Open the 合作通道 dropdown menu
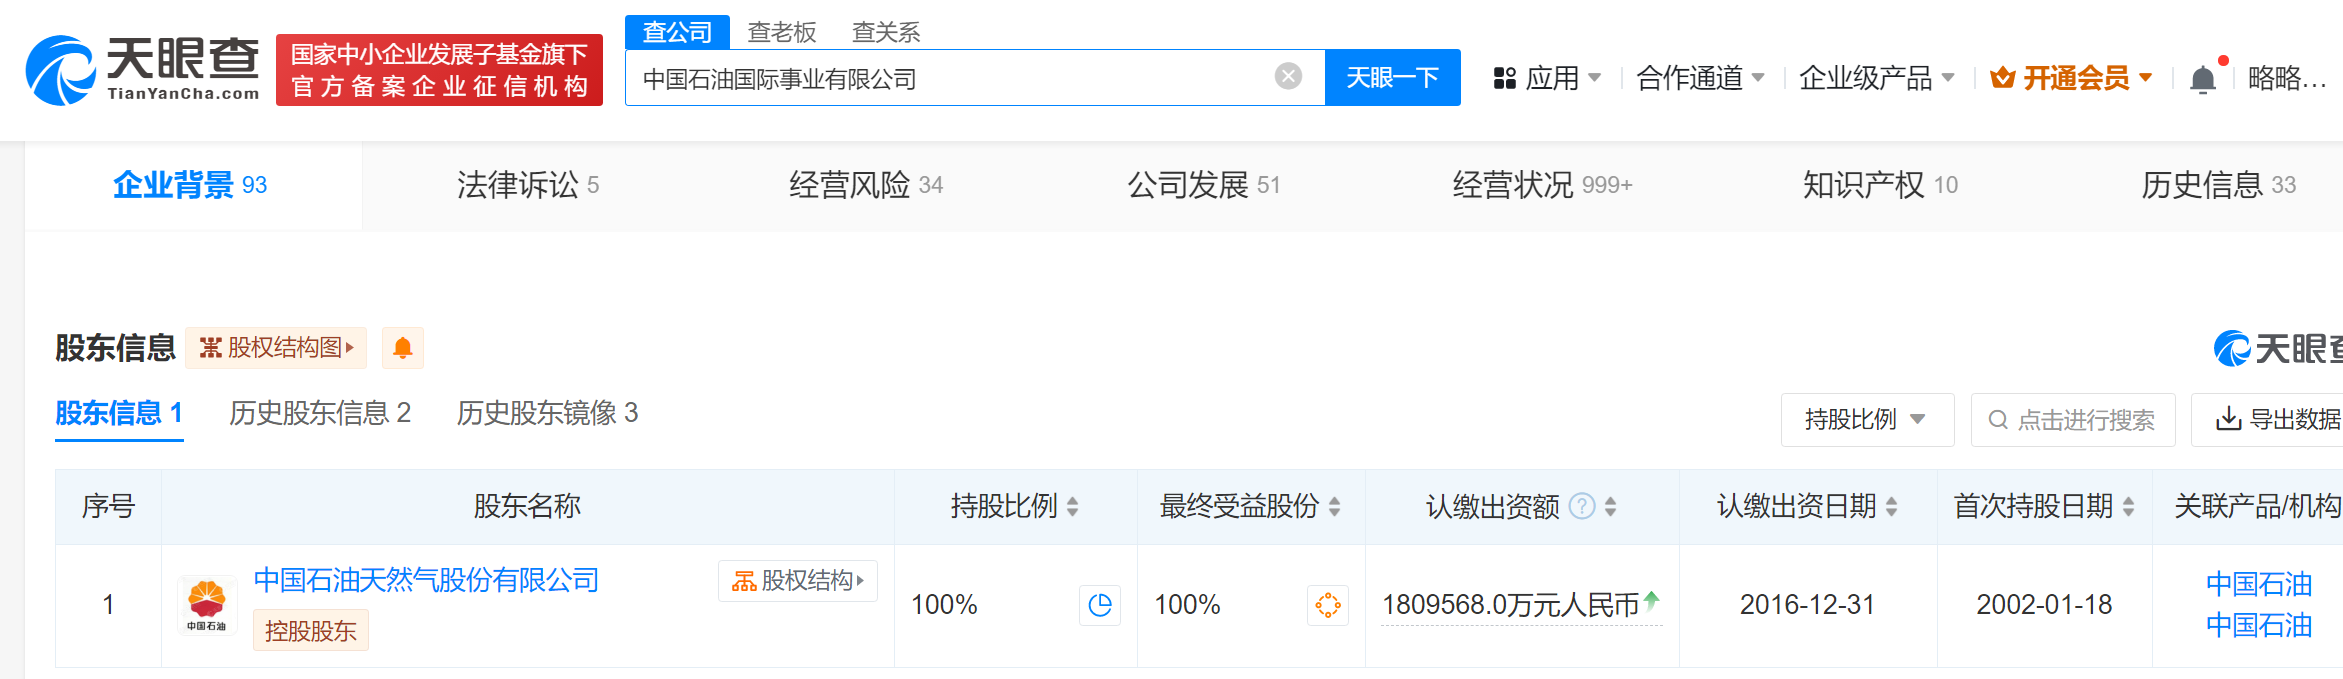Image resolution: width=2343 pixels, height=679 pixels. [x=1700, y=78]
